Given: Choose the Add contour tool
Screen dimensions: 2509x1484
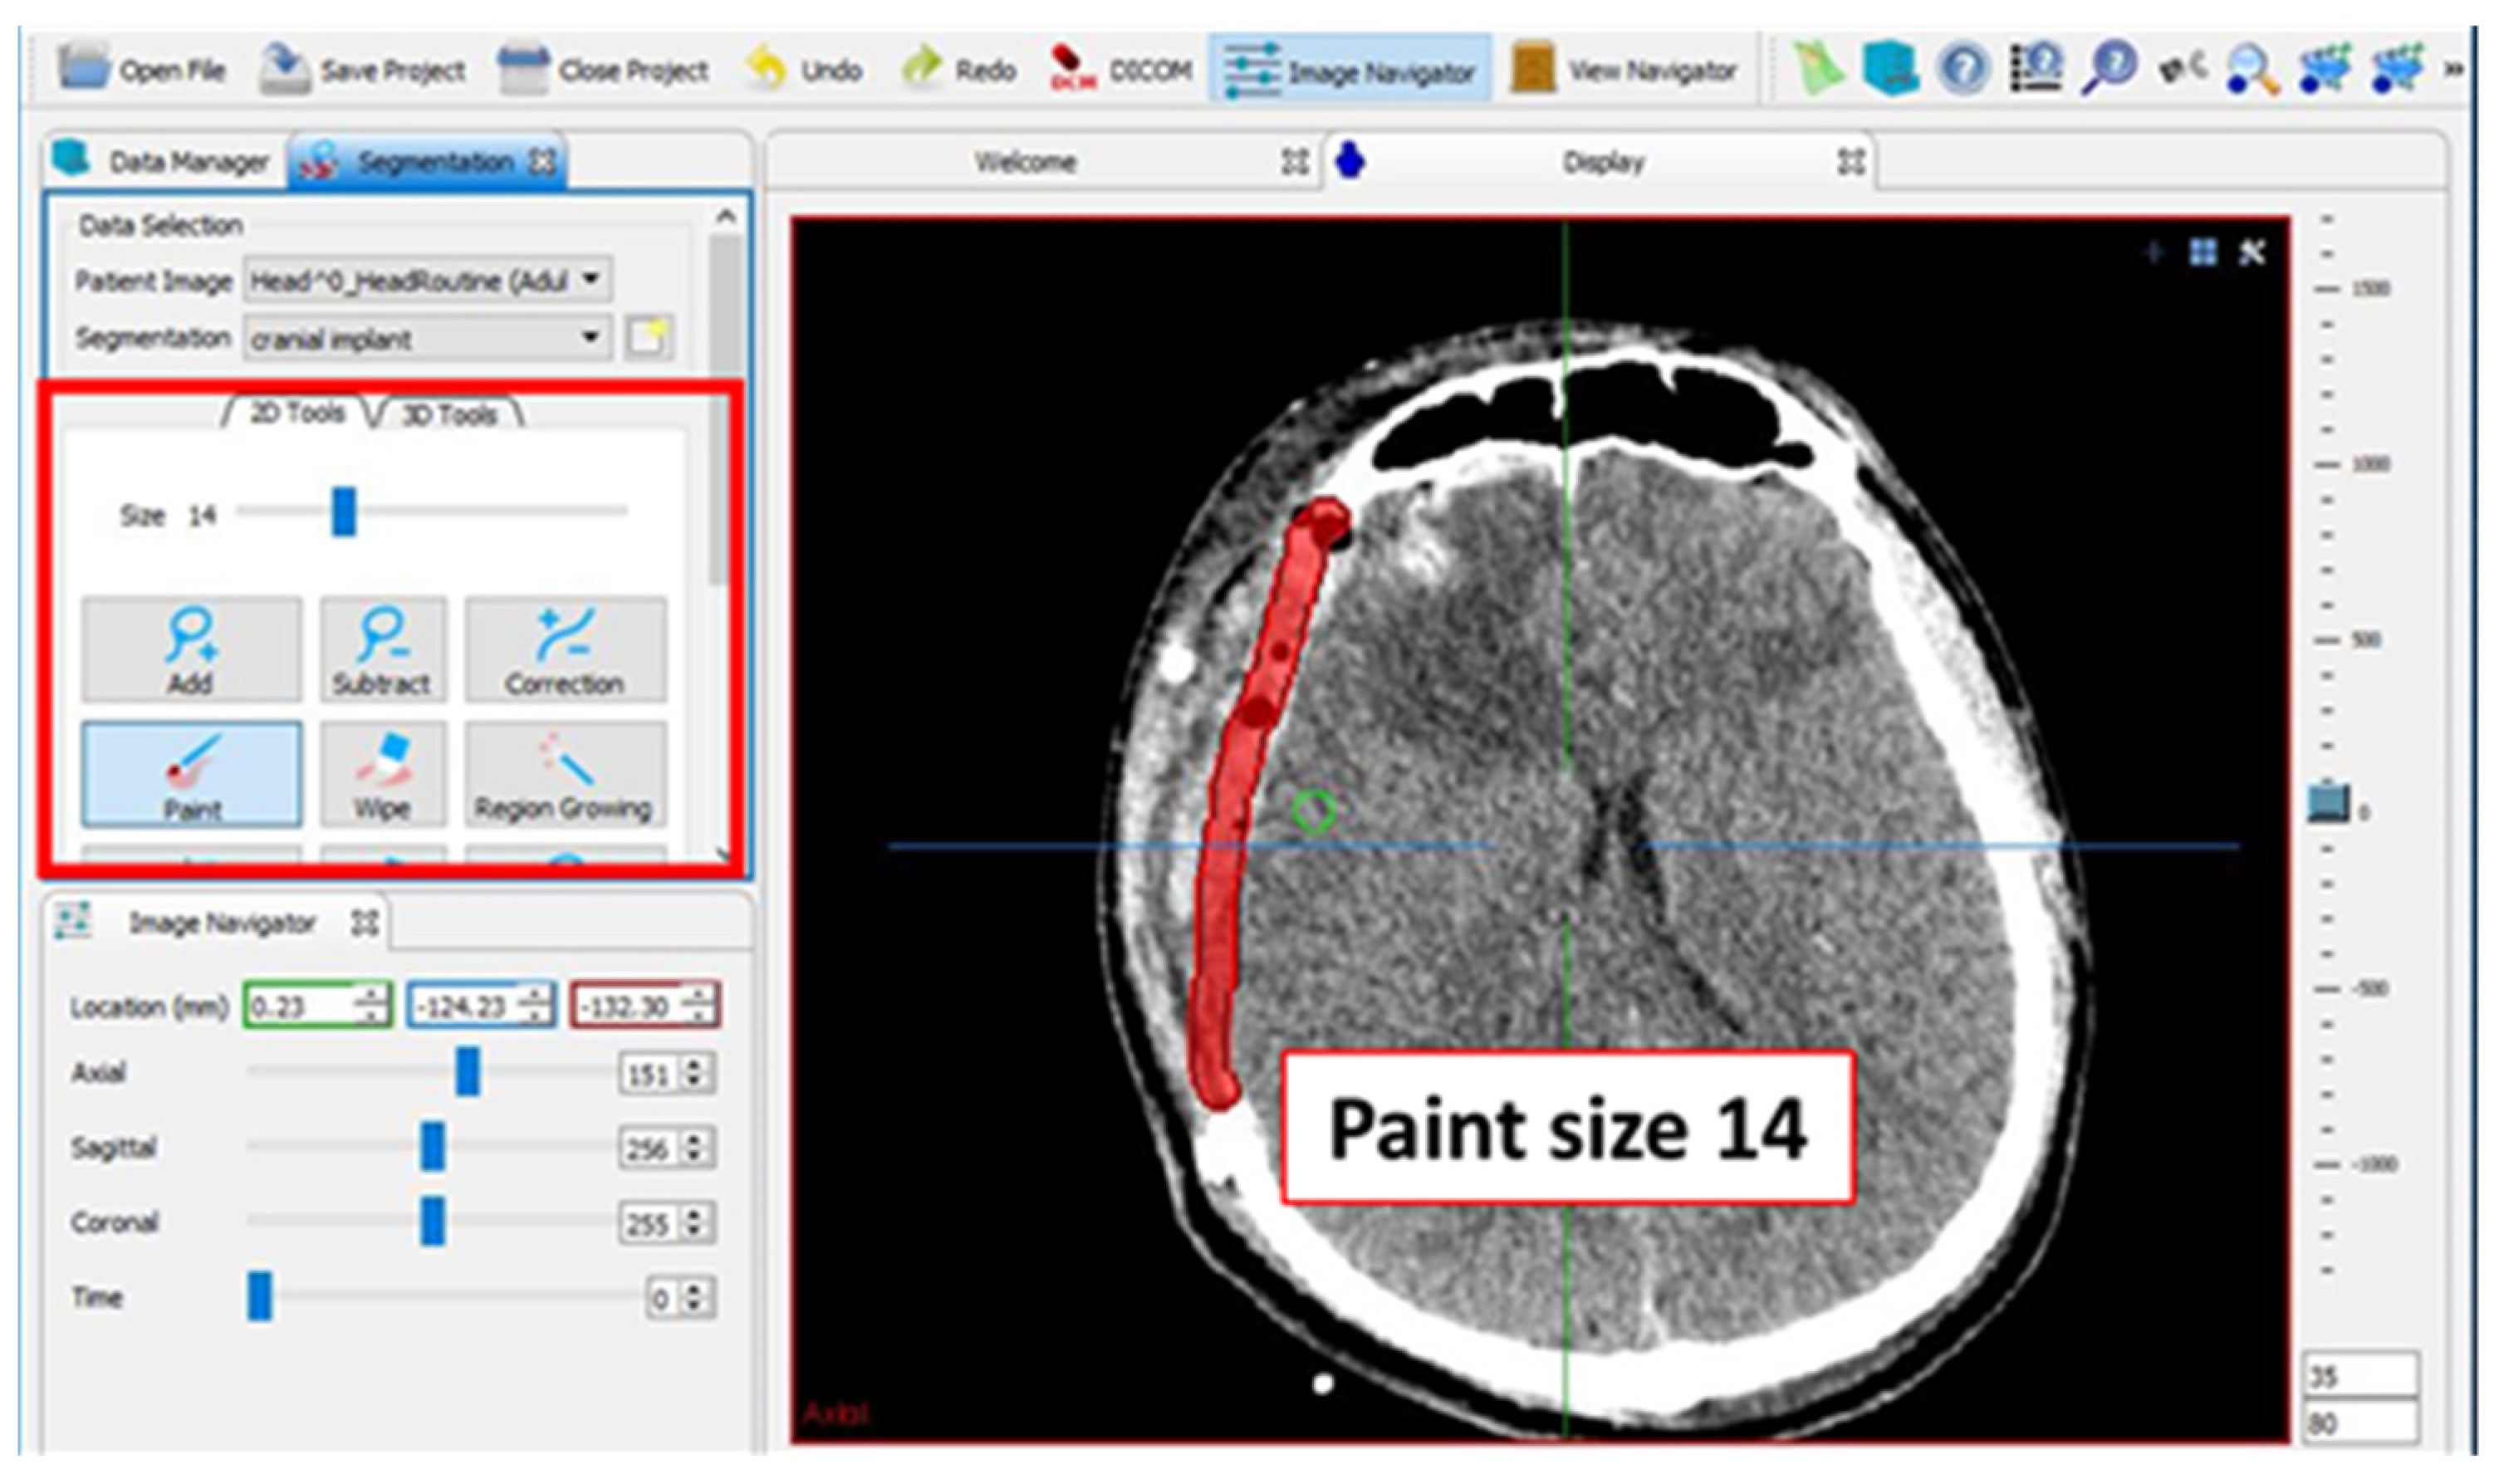Looking at the screenshot, I should 191,650.
